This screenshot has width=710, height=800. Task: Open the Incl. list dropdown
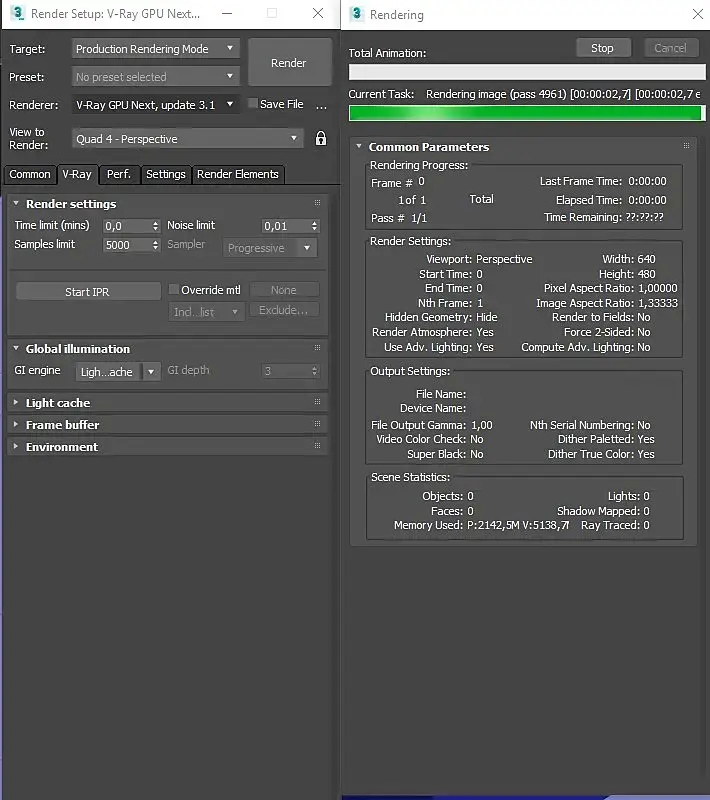(206, 312)
